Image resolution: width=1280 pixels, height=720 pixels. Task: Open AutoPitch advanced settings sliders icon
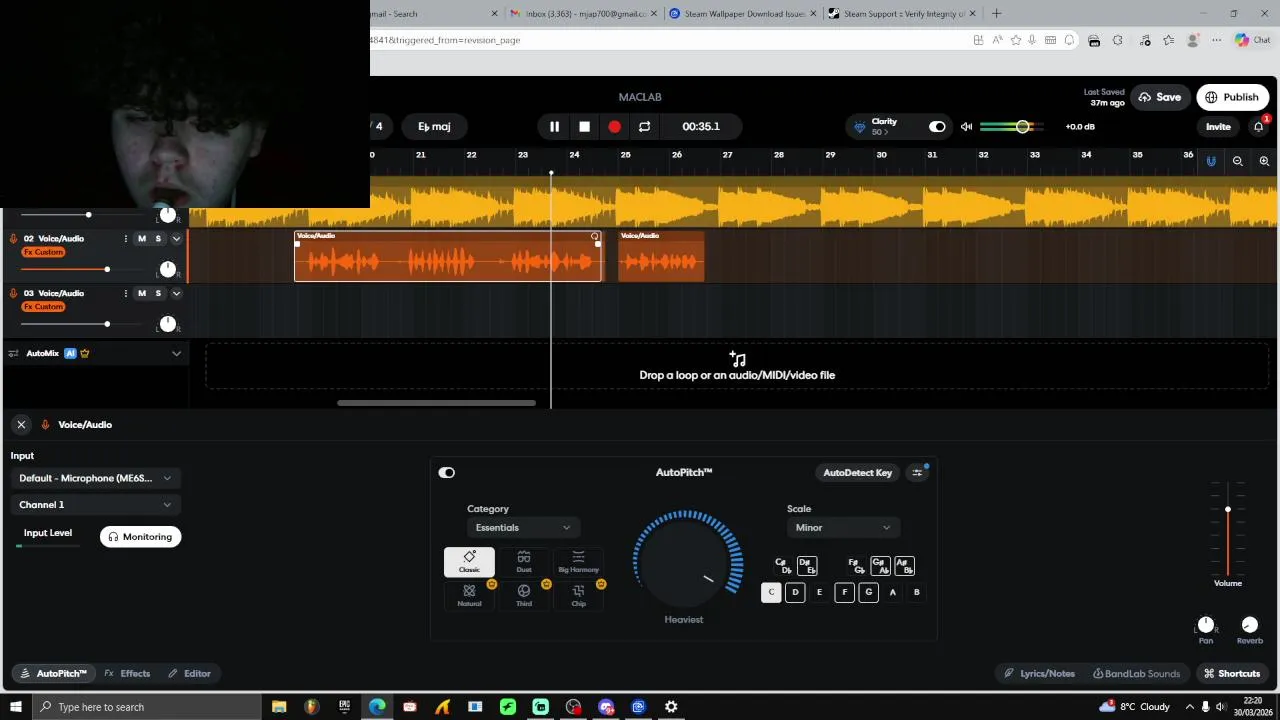[917, 473]
